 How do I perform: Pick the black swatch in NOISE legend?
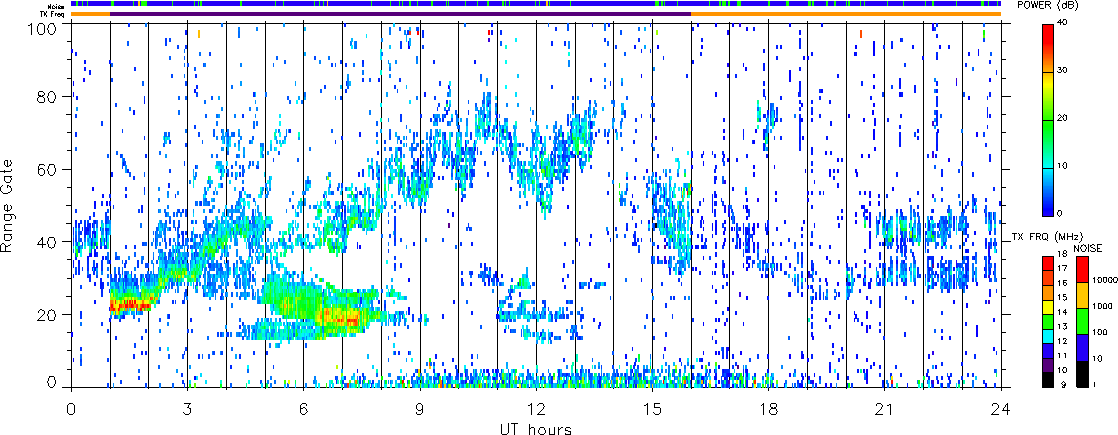tap(1082, 374)
